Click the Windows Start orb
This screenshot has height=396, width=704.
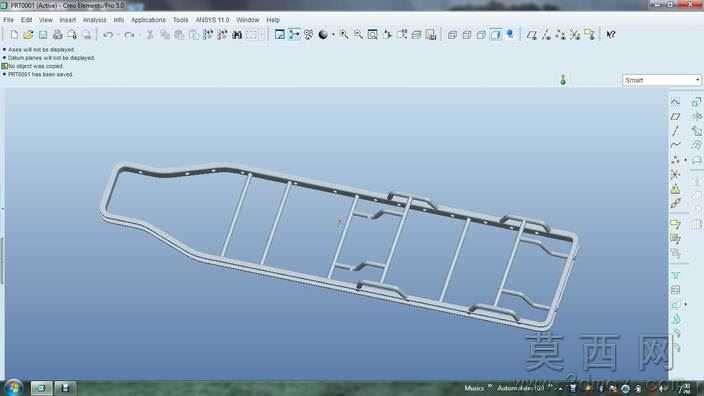pyautogui.click(x=13, y=387)
